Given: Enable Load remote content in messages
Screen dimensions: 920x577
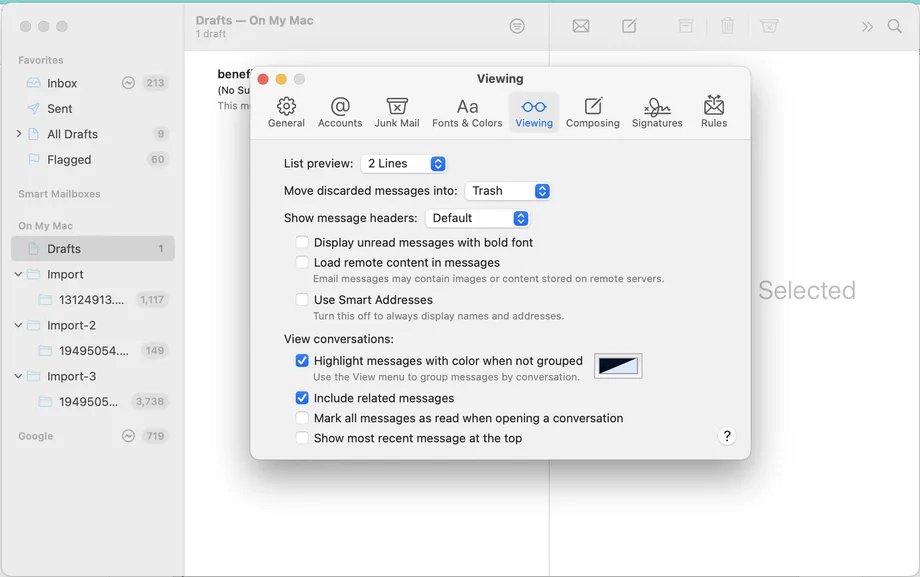Looking at the screenshot, I should coord(302,262).
